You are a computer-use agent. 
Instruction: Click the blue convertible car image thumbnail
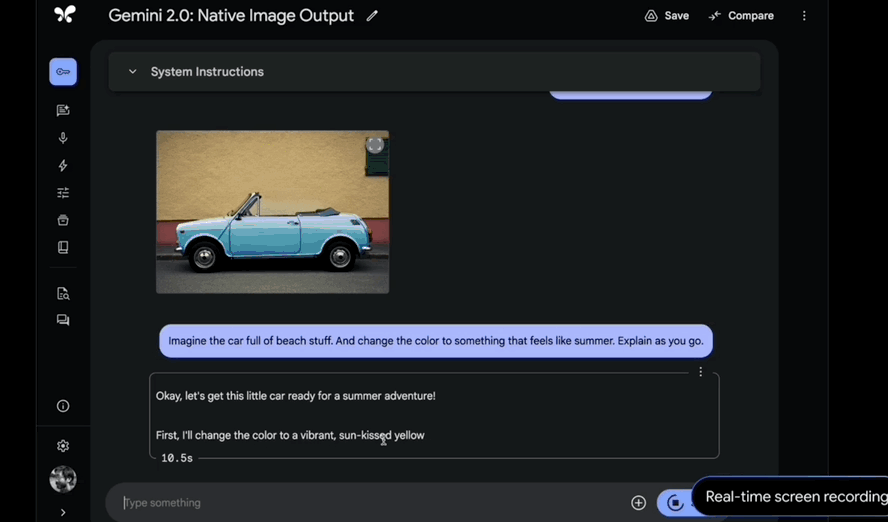pyautogui.click(x=272, y=212)
